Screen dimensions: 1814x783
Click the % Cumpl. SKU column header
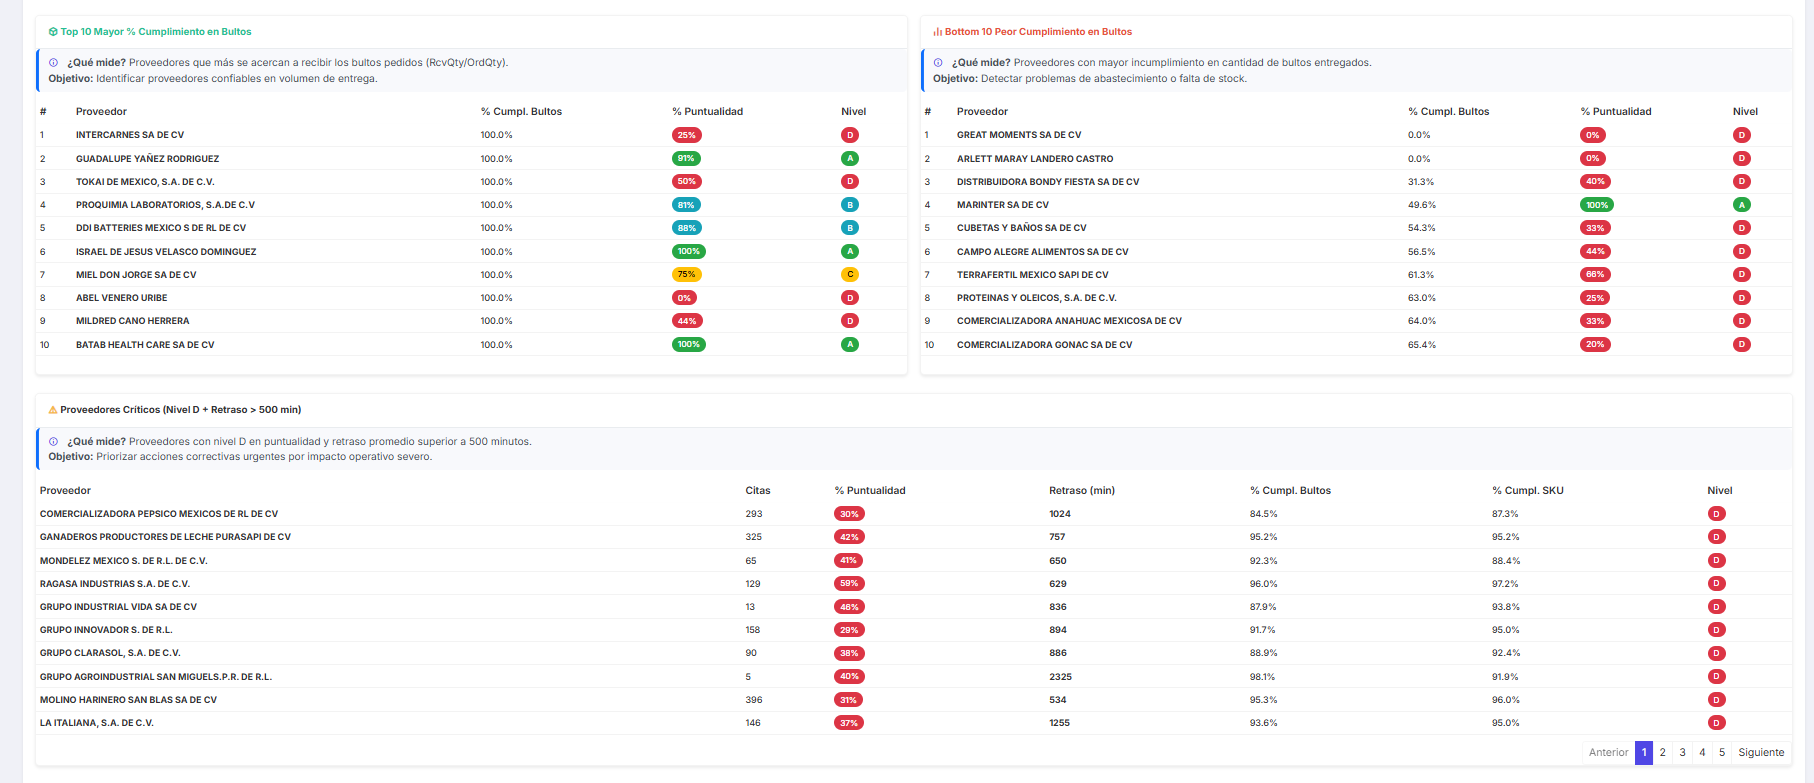(1528, 491)
